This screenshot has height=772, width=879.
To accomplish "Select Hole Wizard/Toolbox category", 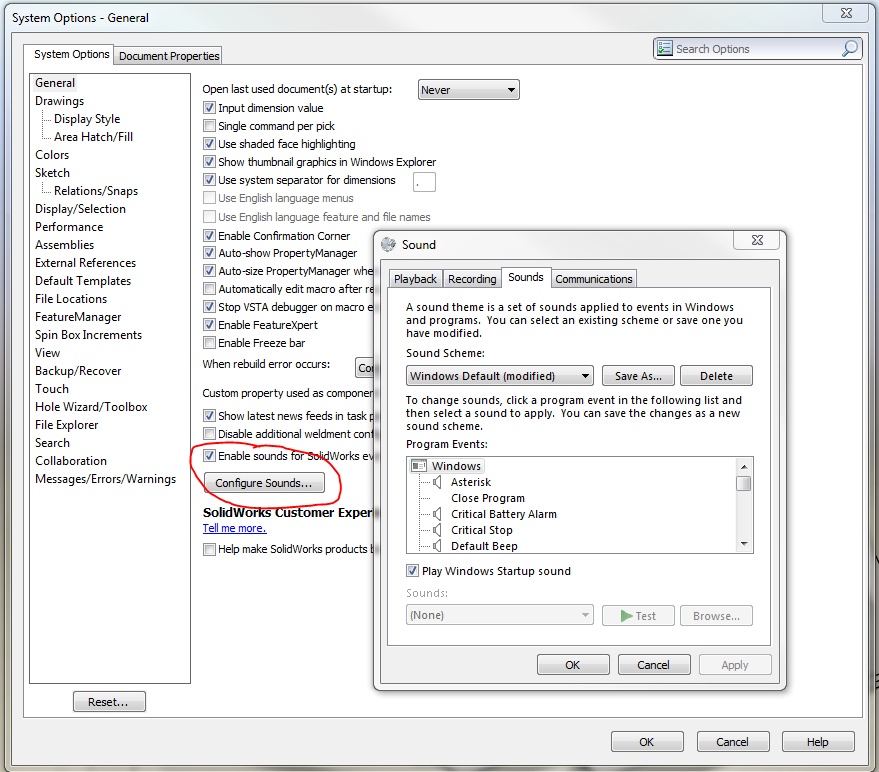I will [91, 406].
